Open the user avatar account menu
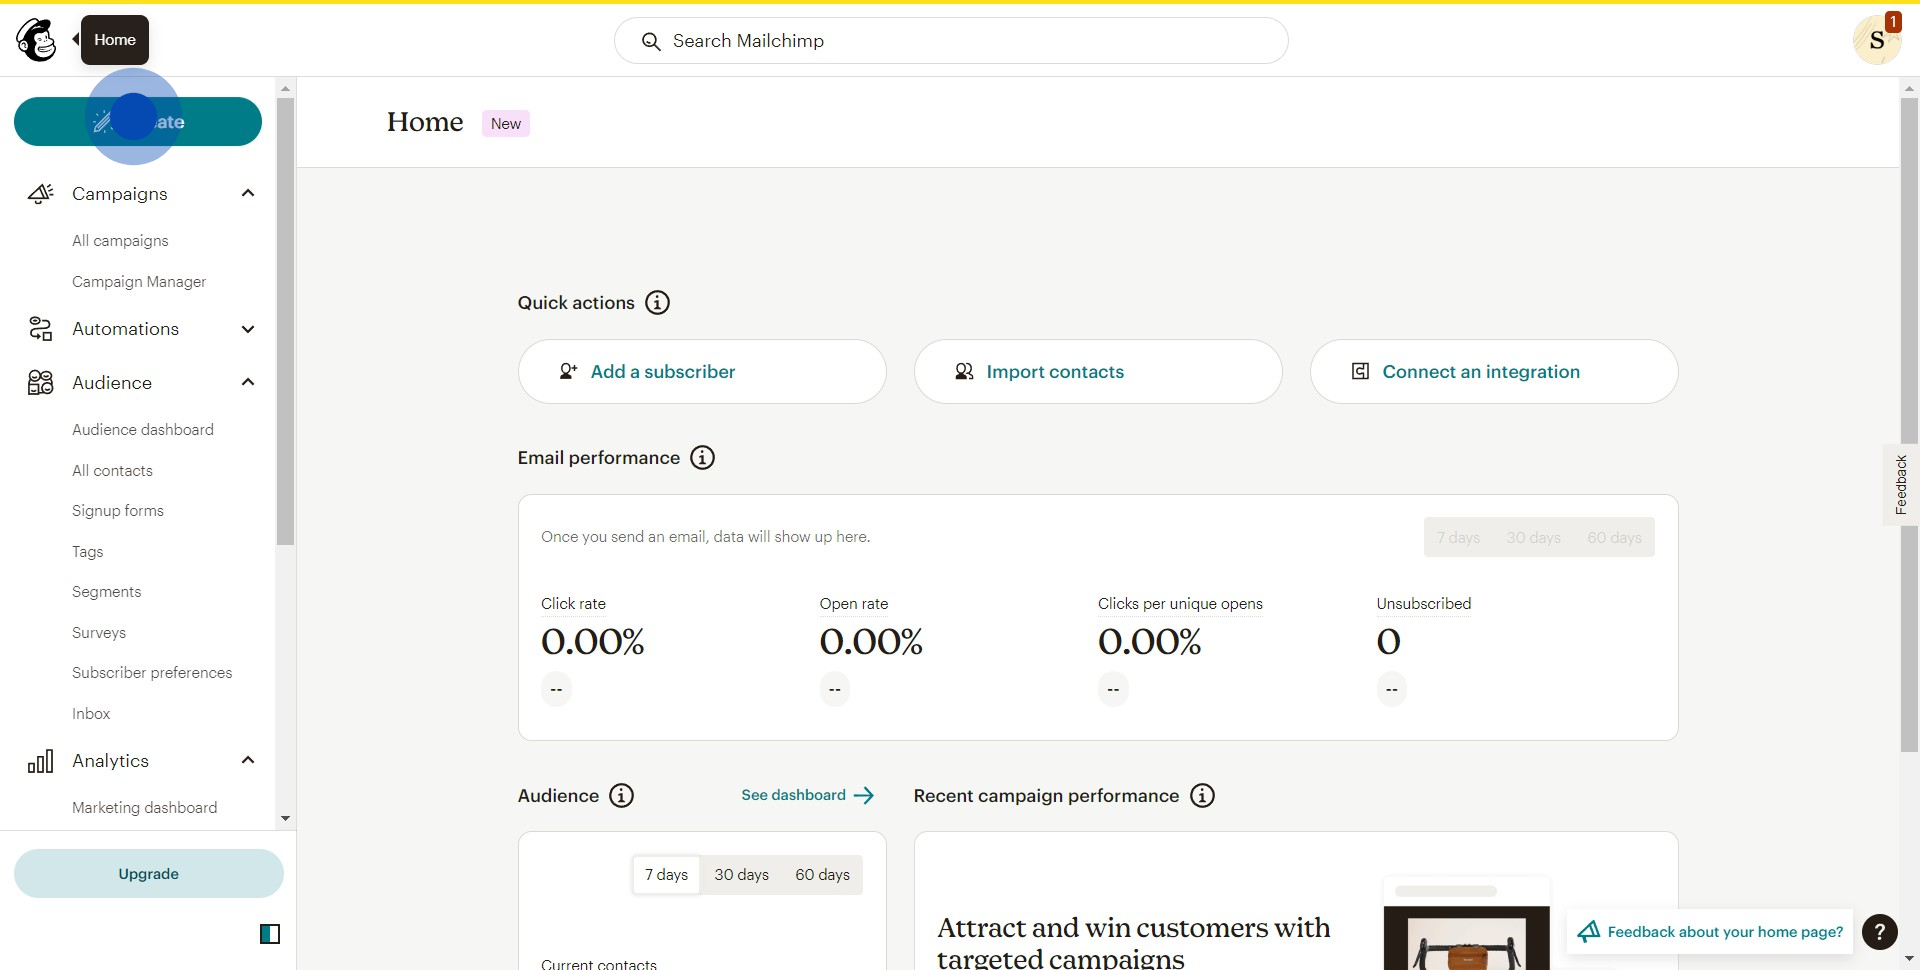Screen dimensions: 1920x970 1876,41
